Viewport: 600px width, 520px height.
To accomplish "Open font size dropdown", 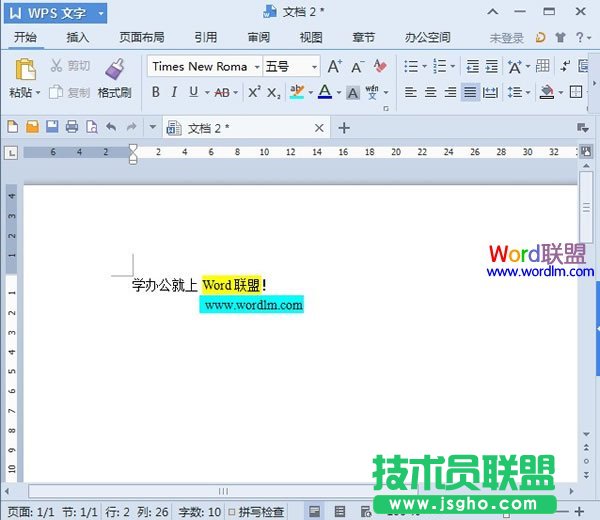I will click(315, 67).
